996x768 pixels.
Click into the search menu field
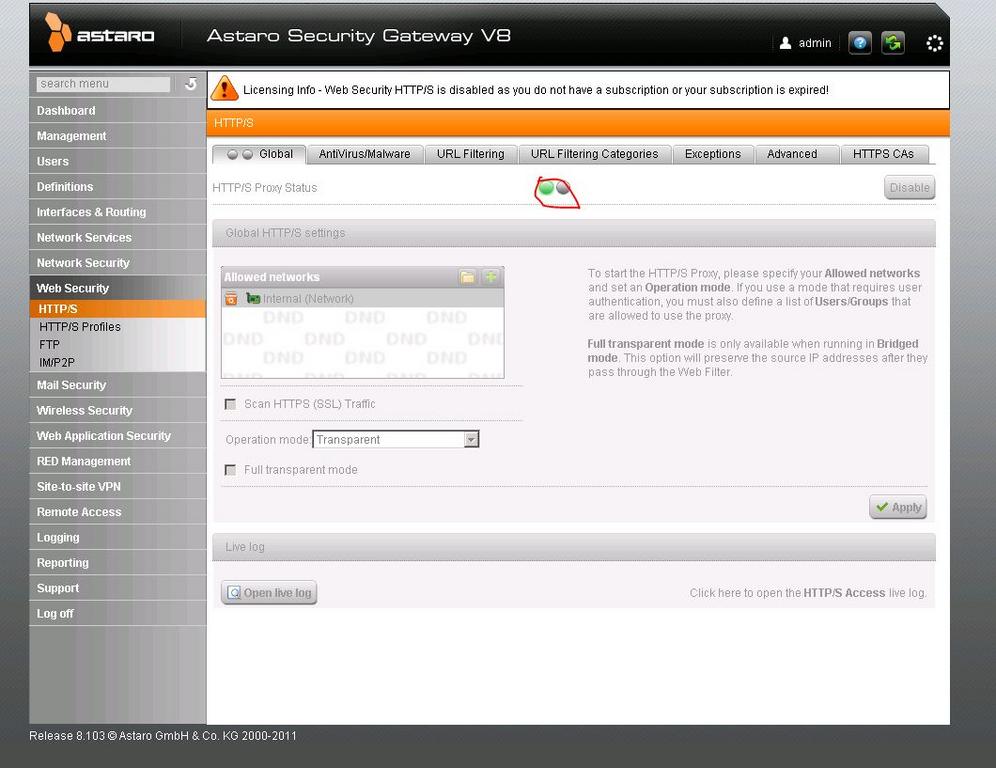[103, 84]
